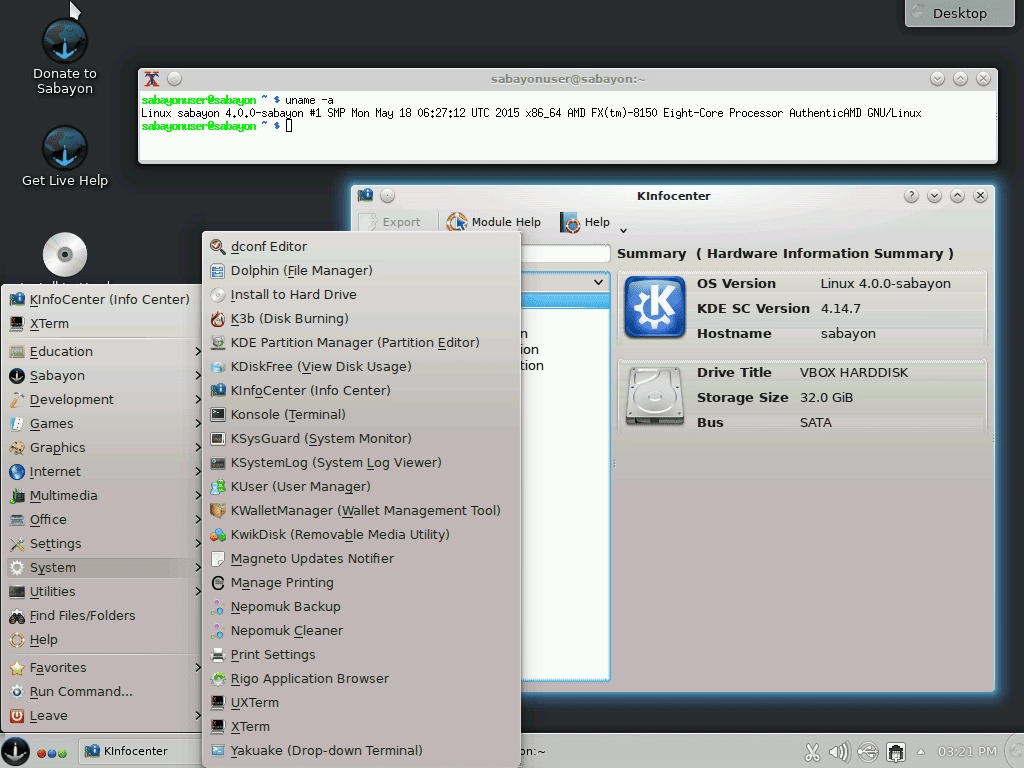This screenshot has width=1024, height=768.
Task: Click the clock showing 03:21 PM
Action: pyautogui.click(x=967, y=752)
